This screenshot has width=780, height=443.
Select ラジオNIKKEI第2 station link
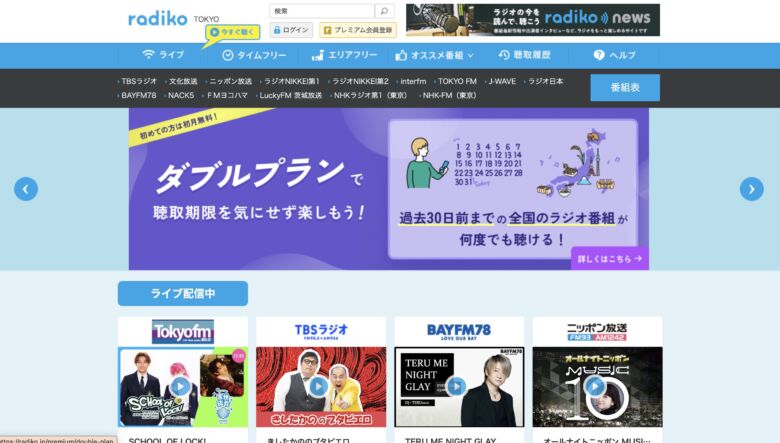coord(360,81)
